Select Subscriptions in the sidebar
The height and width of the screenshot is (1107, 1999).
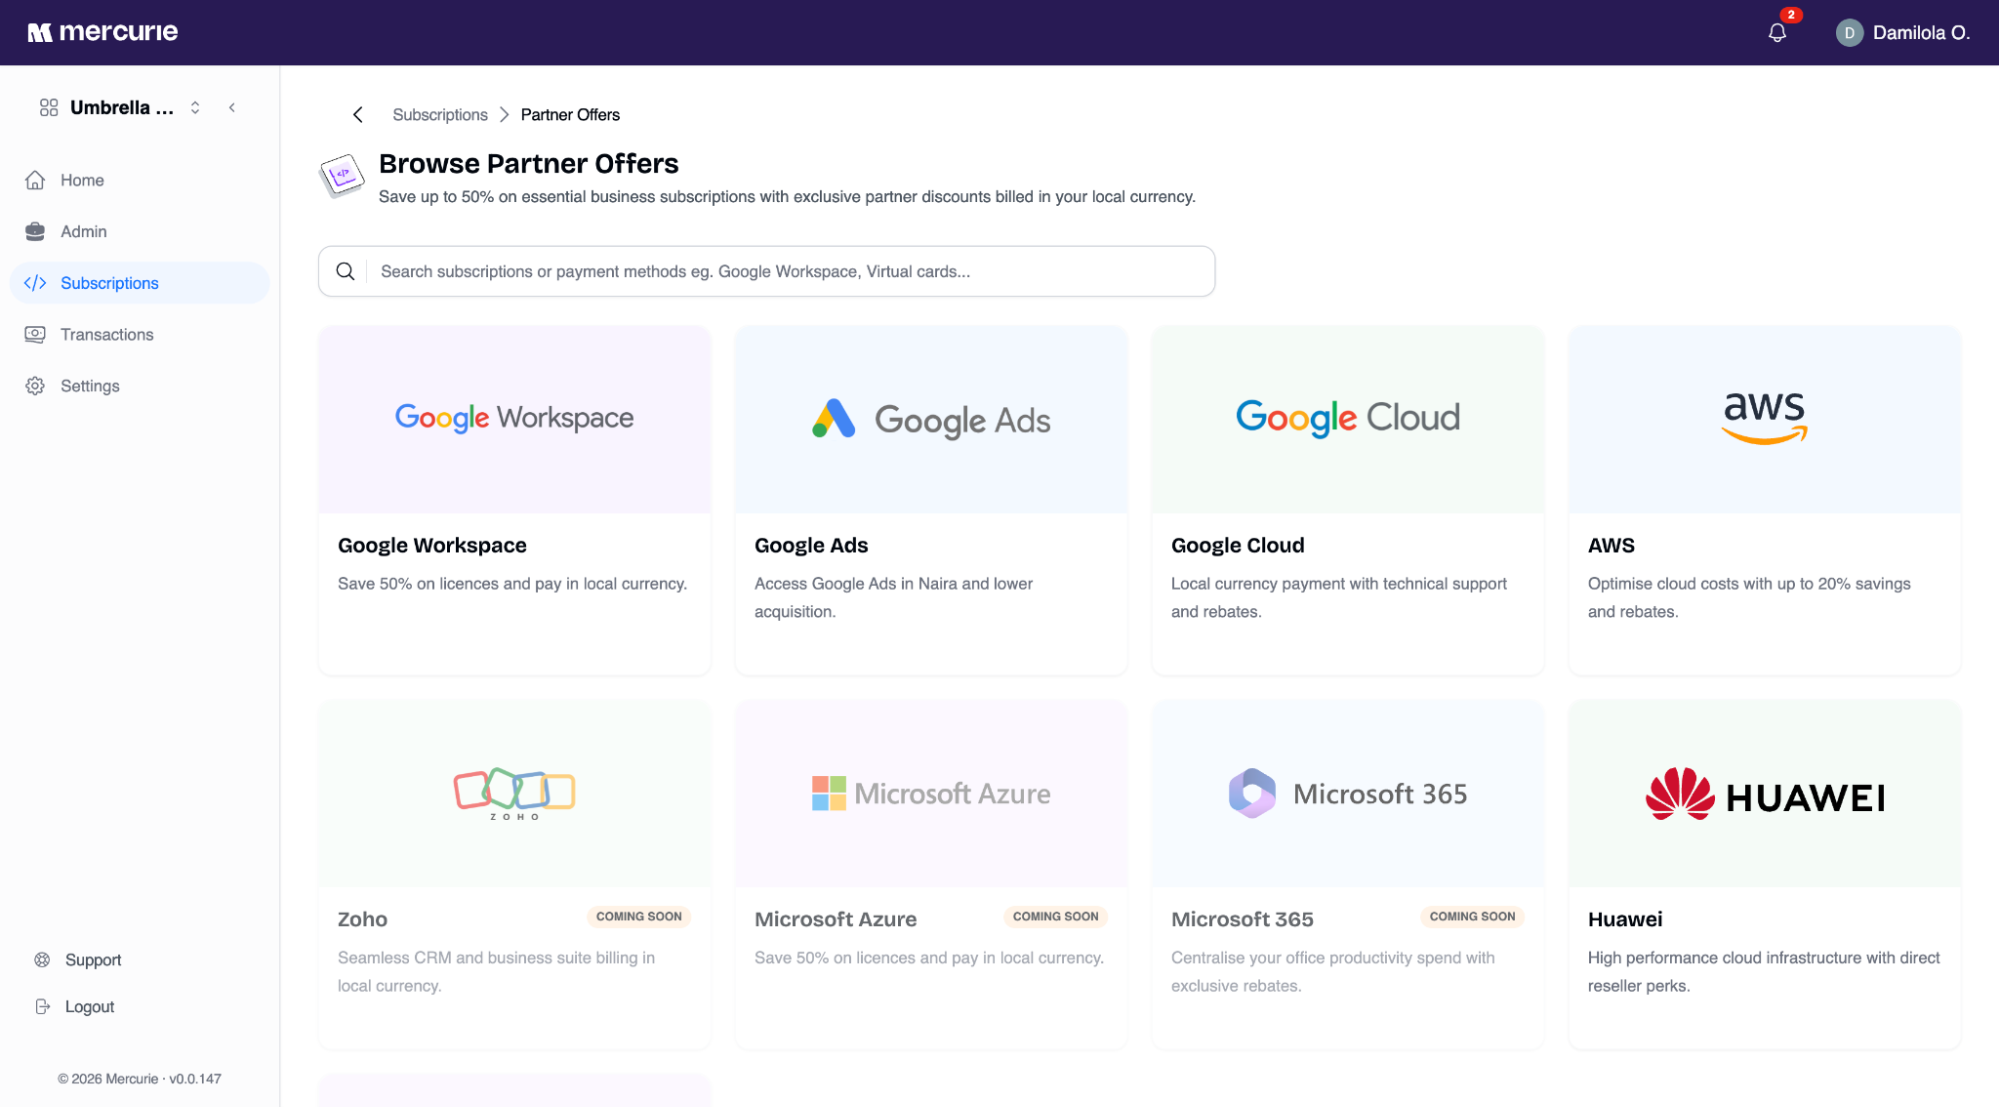(140, 283)
